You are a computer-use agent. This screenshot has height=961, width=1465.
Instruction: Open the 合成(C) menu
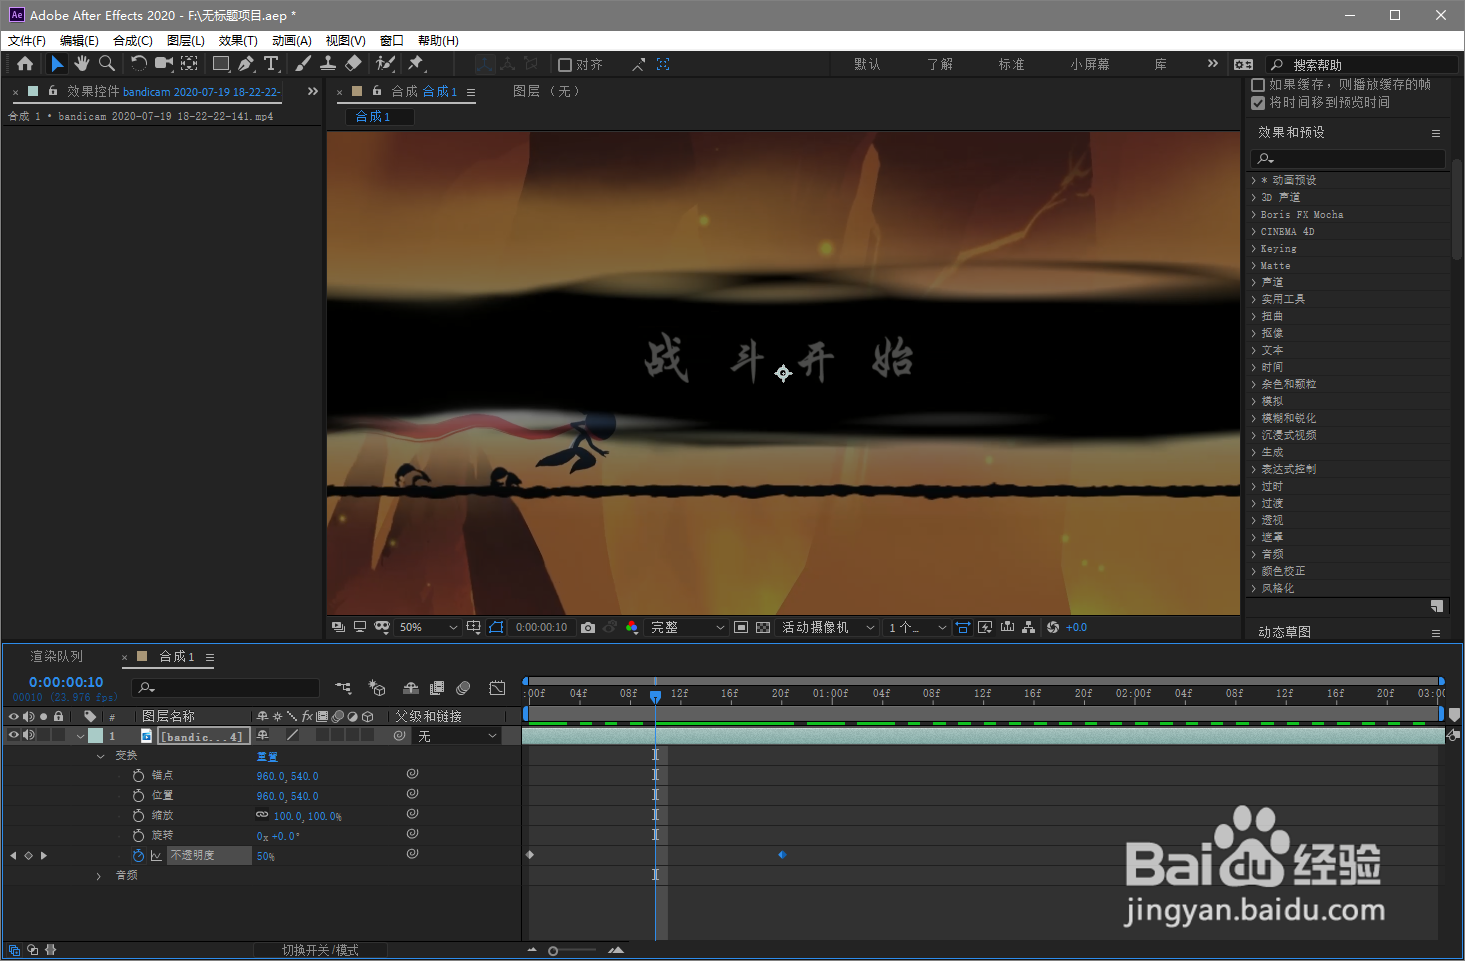click(133, 41)
